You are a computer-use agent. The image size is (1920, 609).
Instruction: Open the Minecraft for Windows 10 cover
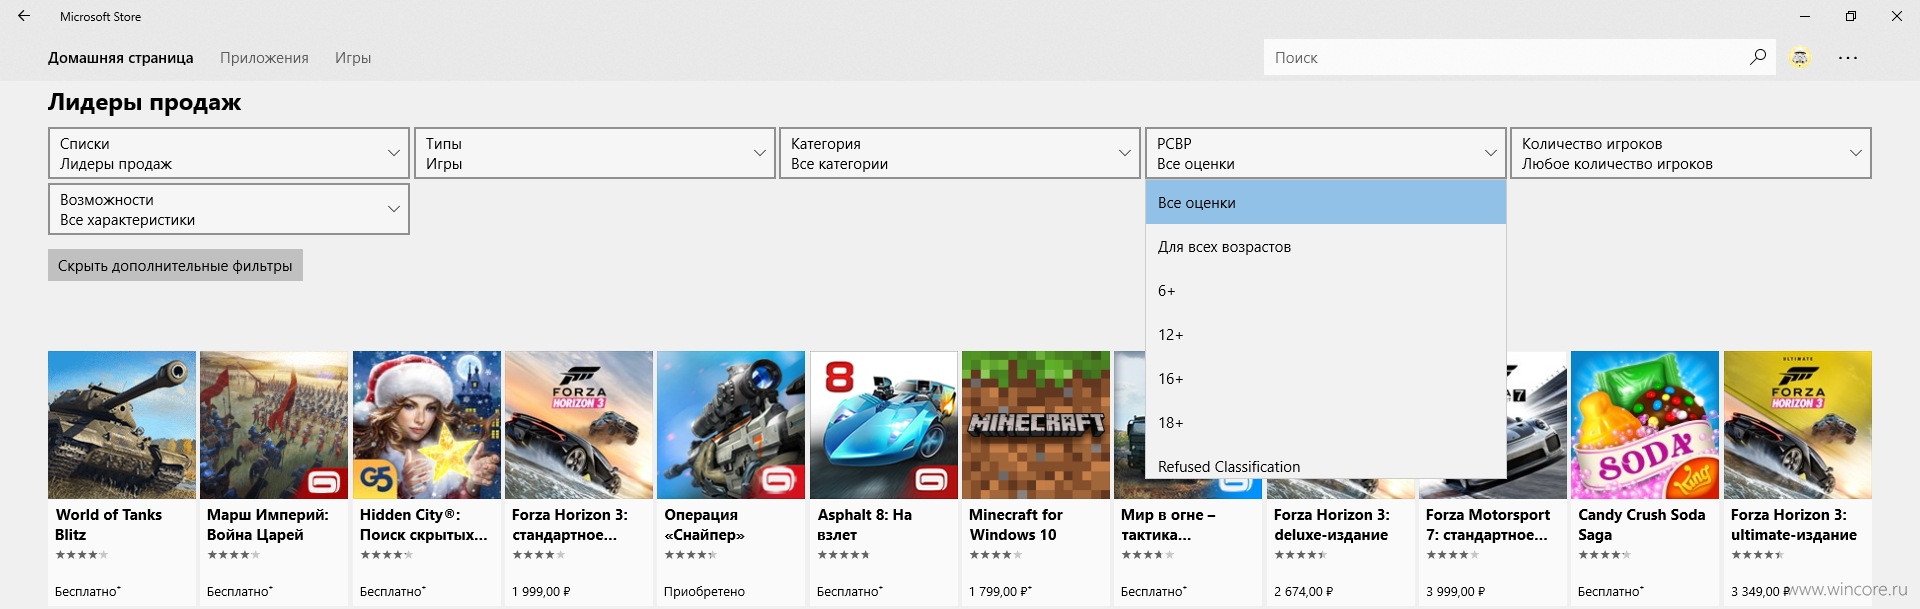coord(1036,425)
